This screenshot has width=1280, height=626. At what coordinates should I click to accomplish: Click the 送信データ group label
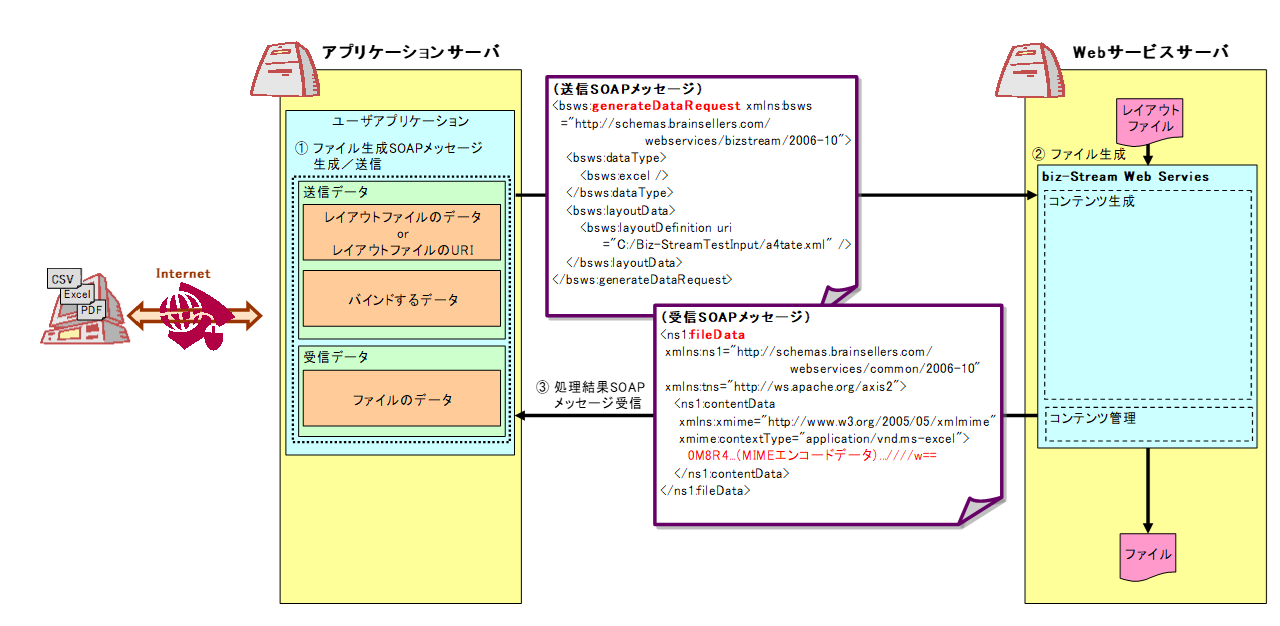click(x=336, y=191)
